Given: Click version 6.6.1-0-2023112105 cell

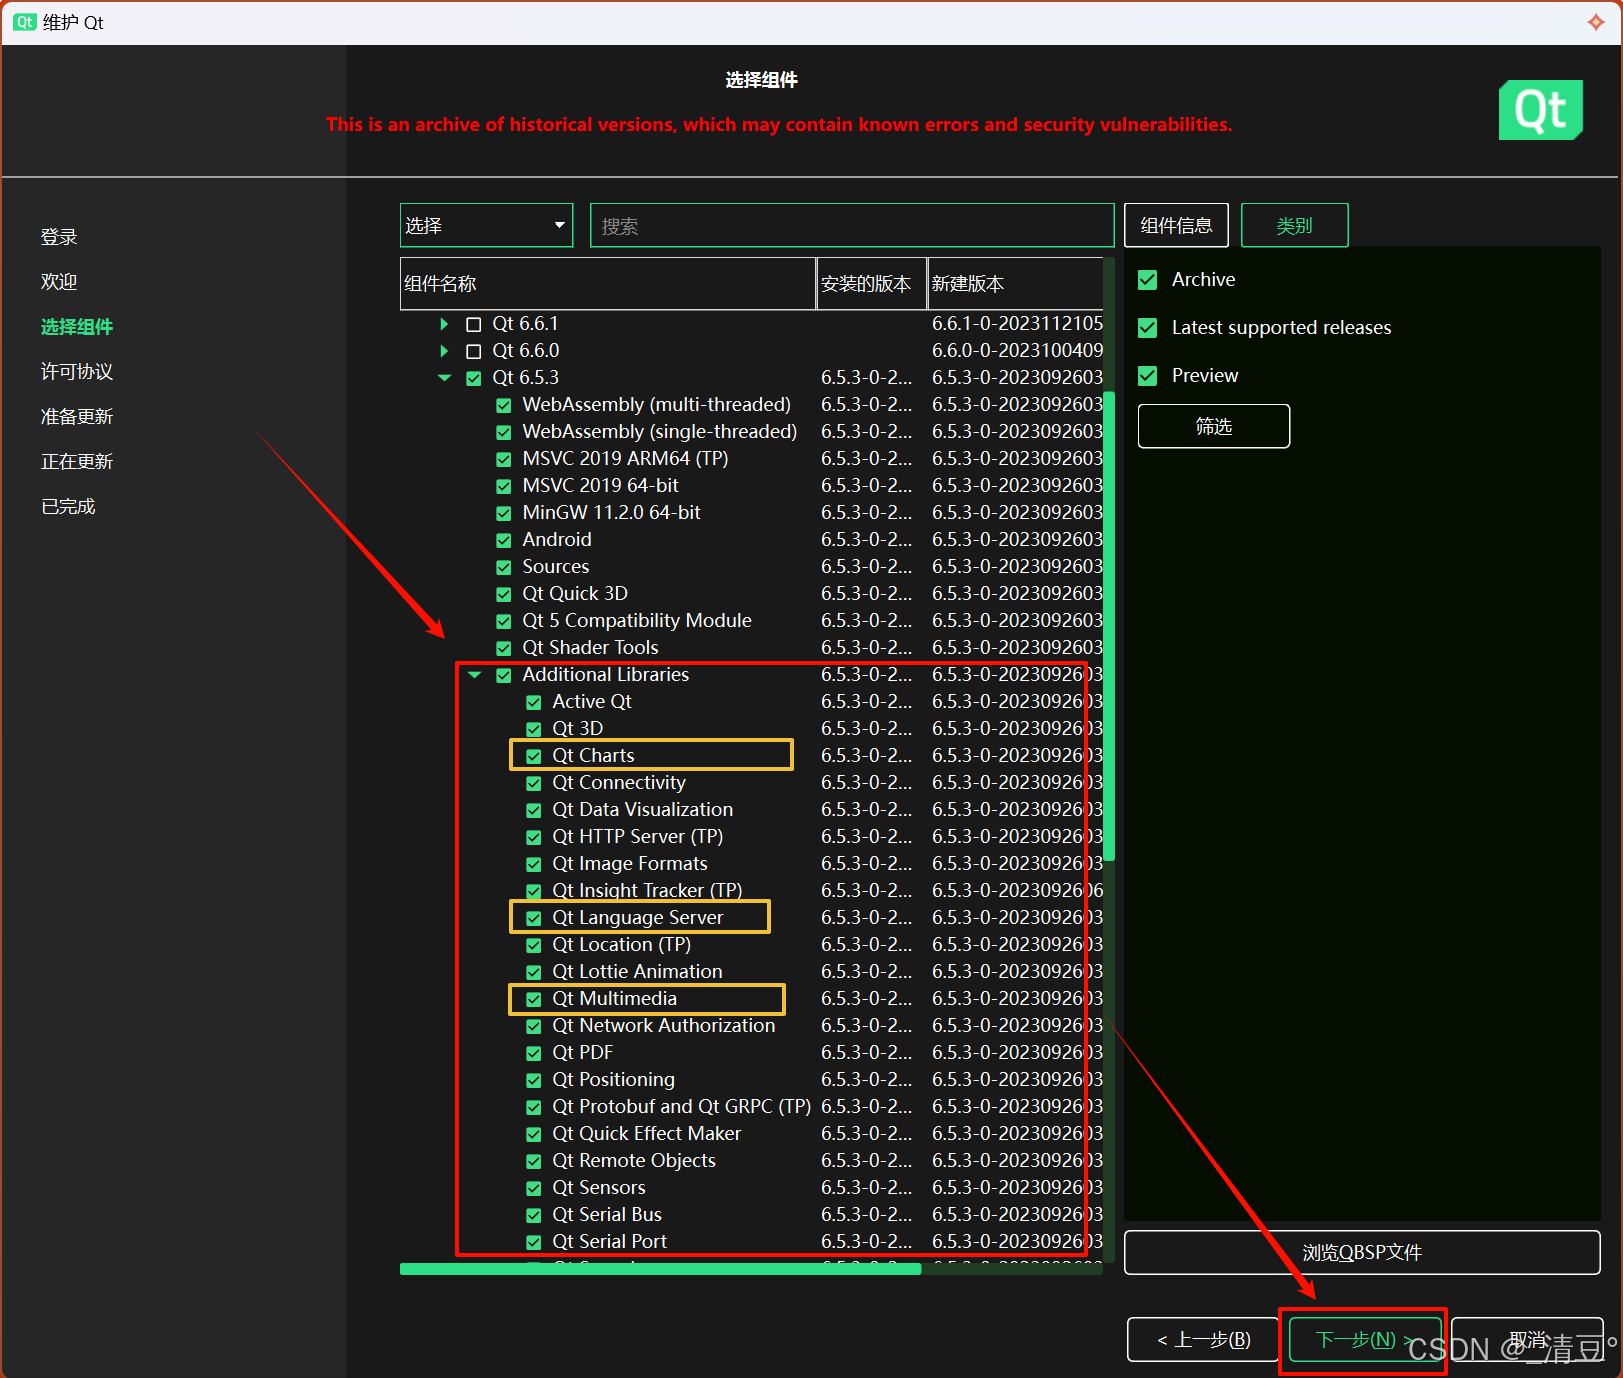Looking at the screenshot, I should [1017, 324].
